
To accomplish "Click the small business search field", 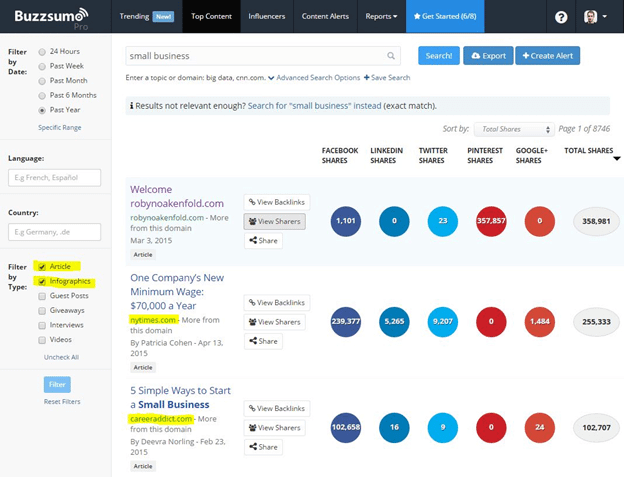I will pos(263,56).
